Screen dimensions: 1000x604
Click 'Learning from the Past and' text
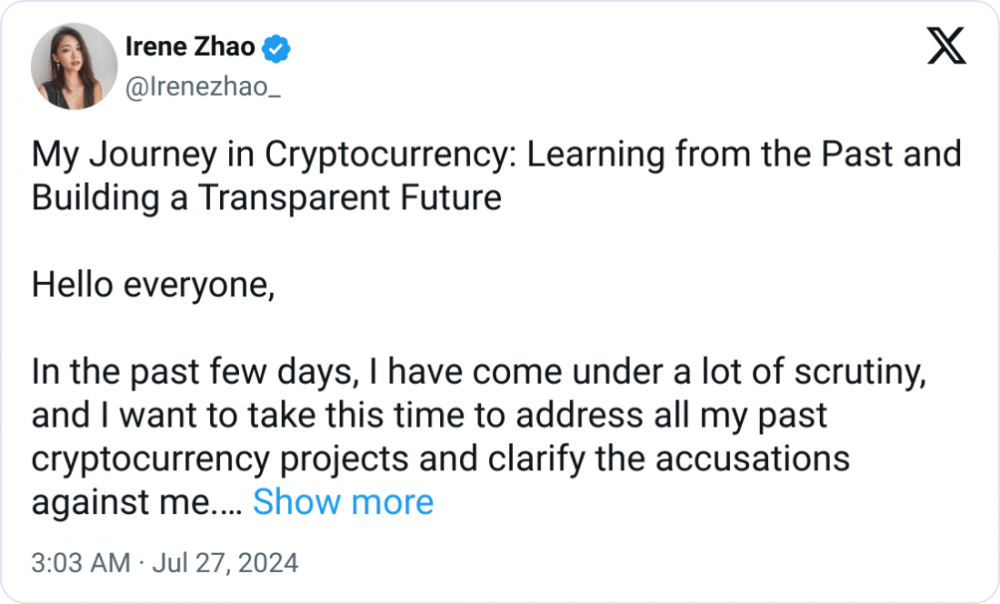pos(744,154)
